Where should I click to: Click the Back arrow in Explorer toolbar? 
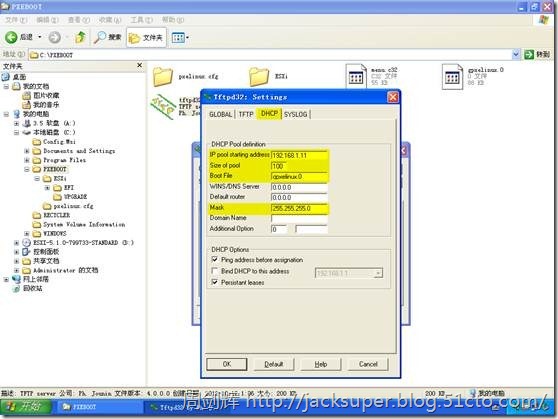(x=11, y=37)
